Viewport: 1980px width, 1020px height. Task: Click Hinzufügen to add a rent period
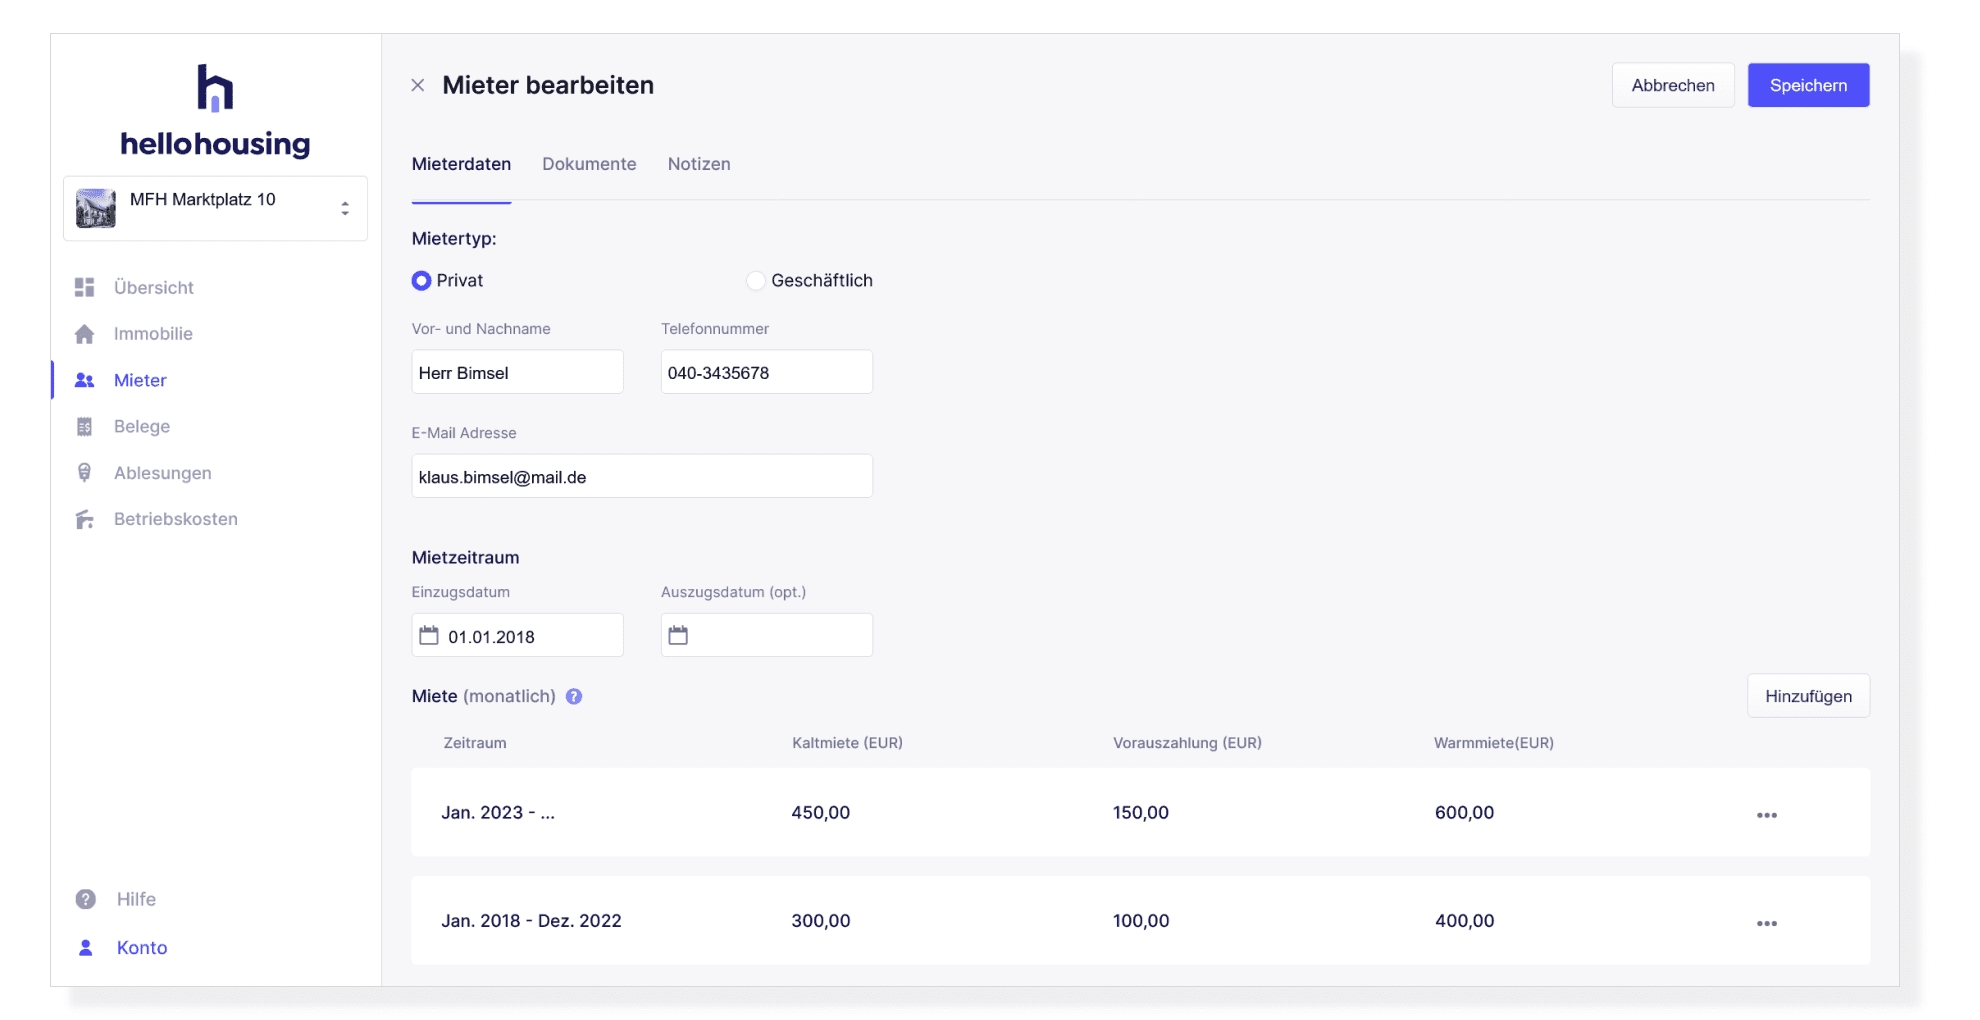1808,696
